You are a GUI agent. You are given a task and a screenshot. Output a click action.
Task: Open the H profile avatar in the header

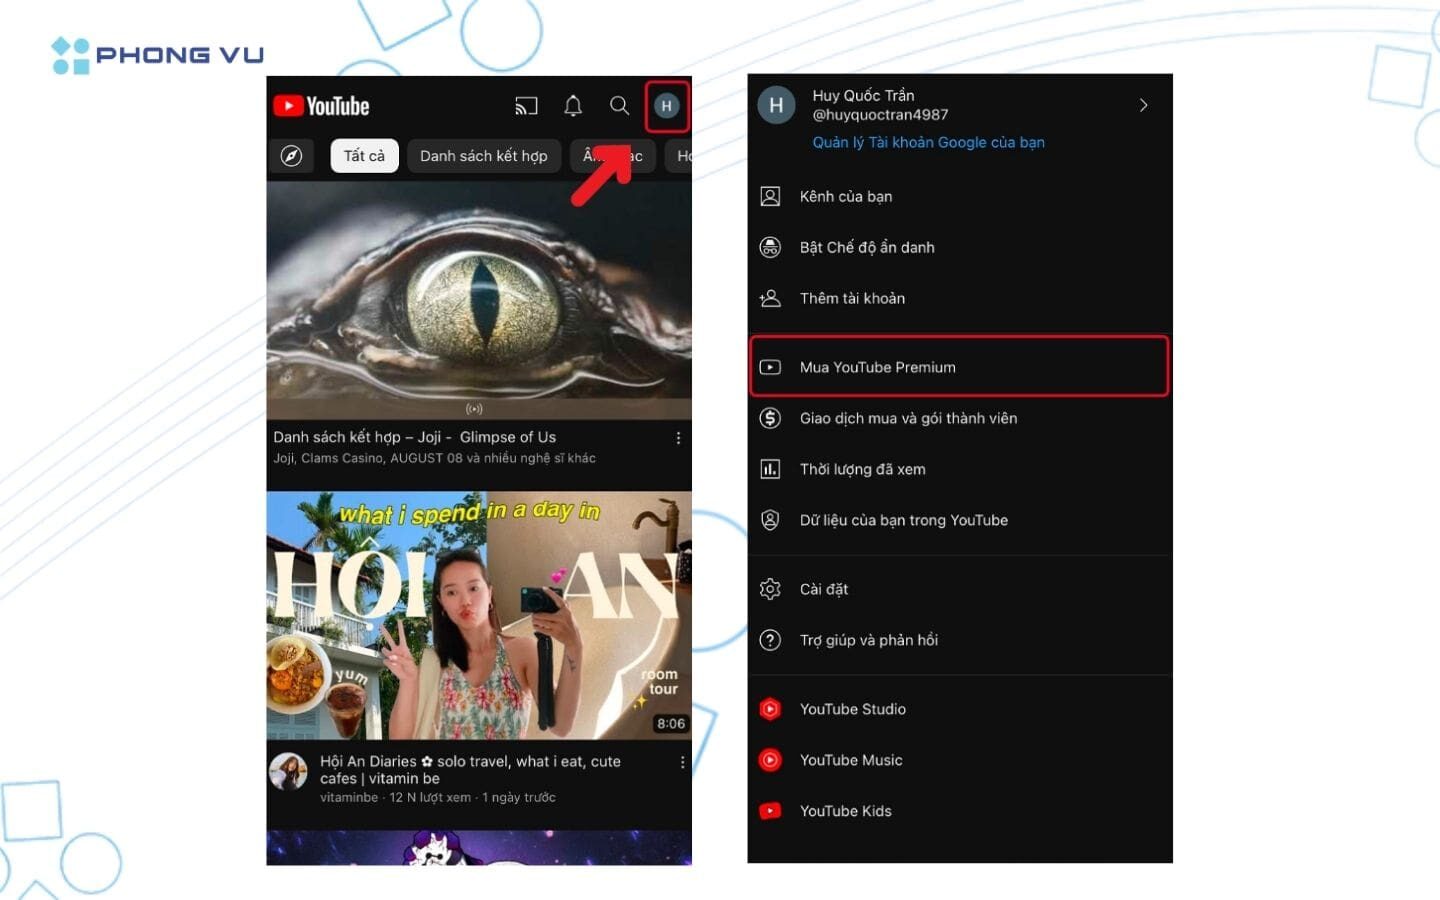point(667,106)
